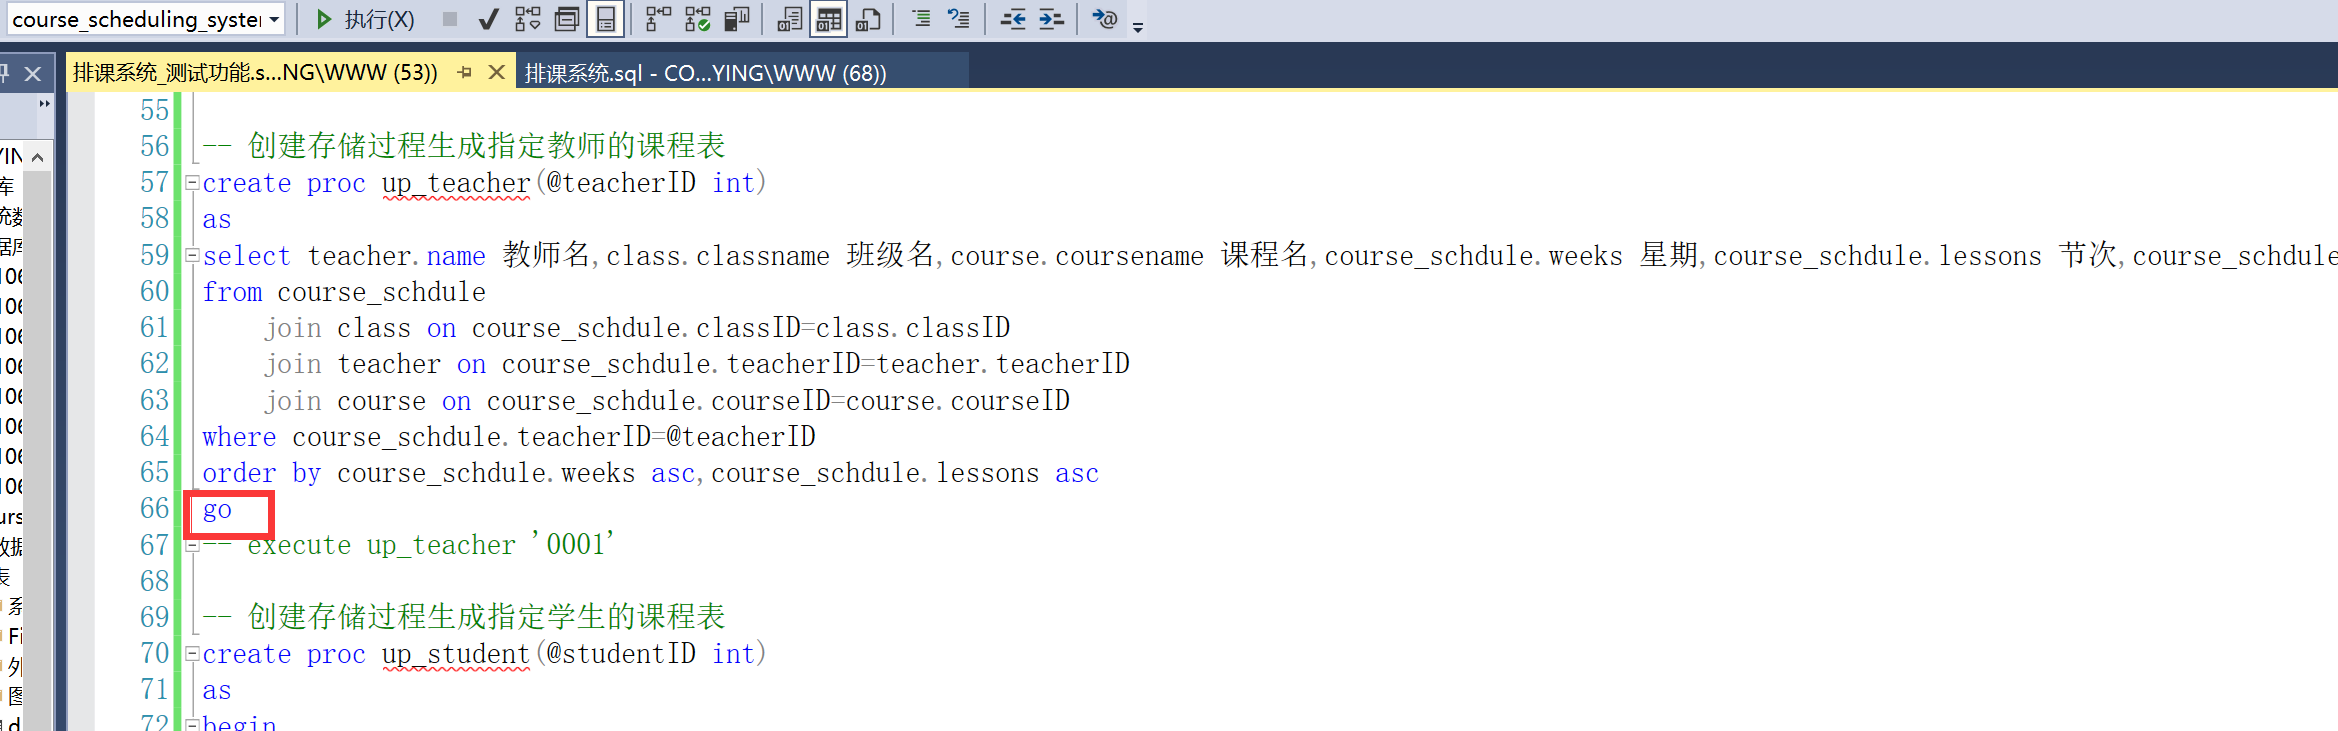The width and height of the screenshot is (2338, 731).
Task: Click line number 68 in the gutter
Action: pos(154,581)
